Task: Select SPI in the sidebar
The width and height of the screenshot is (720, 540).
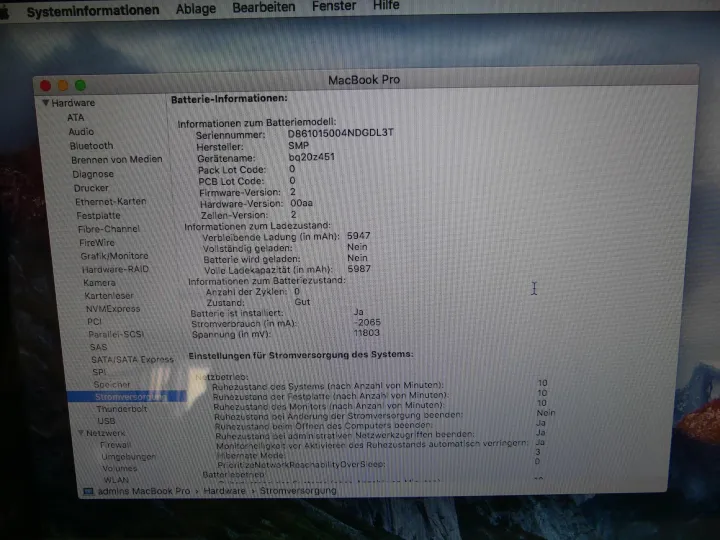Action: pos(99,372)
